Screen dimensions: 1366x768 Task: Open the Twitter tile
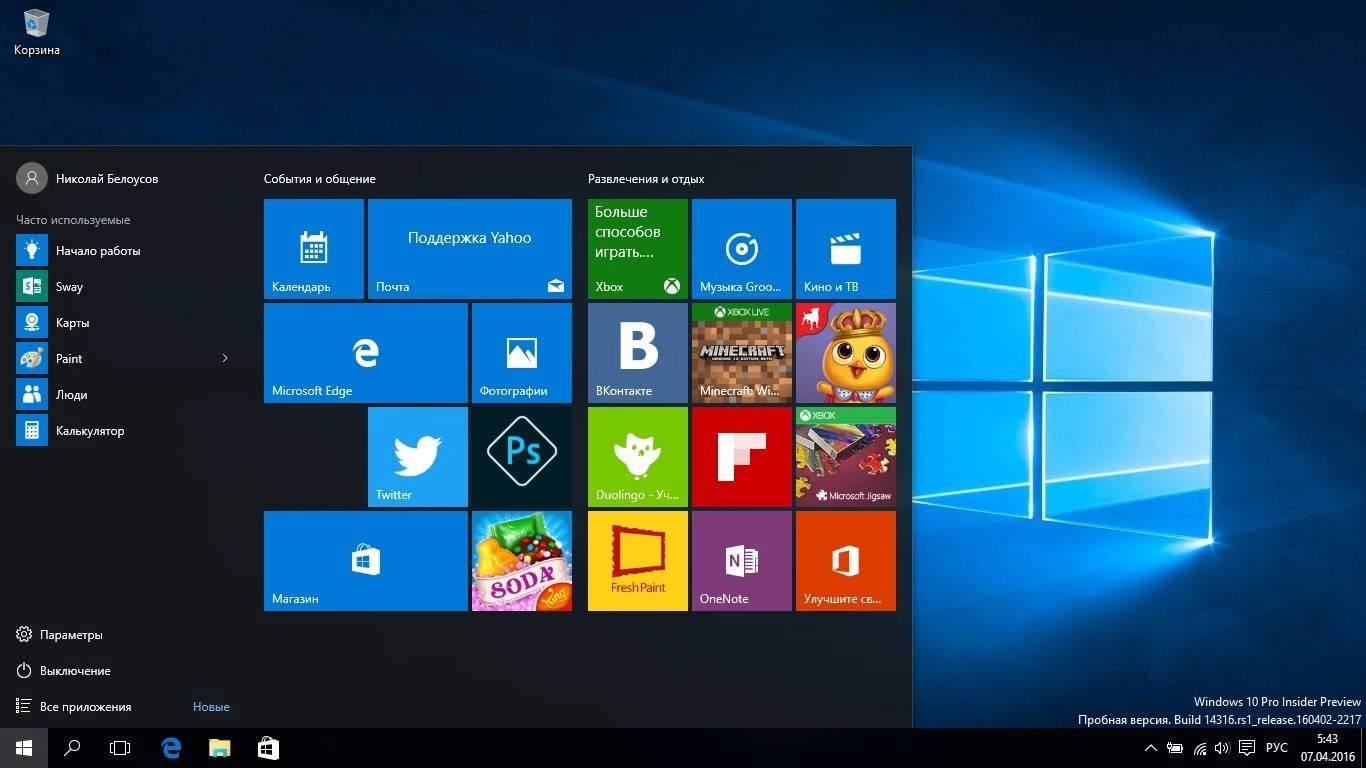418,457
